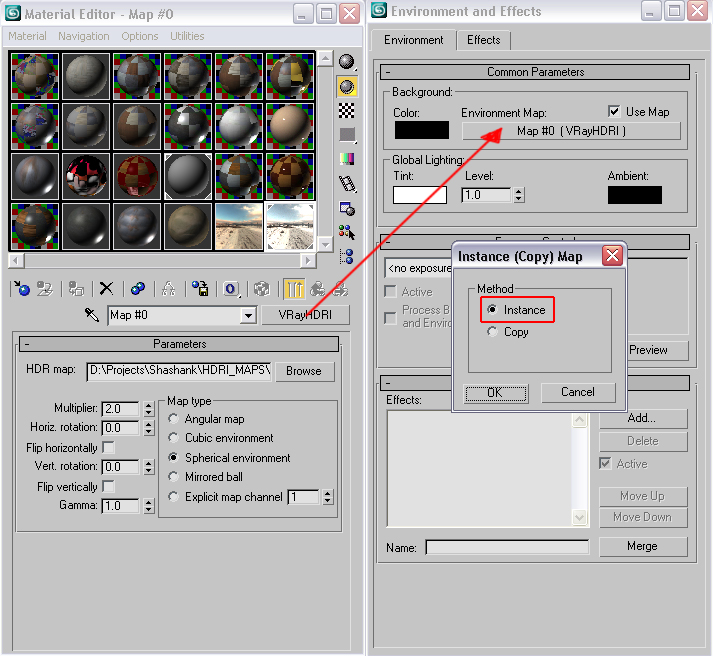Uncheck the Use Map checkbox
This screenshot has width=713, height=656.
614,112
